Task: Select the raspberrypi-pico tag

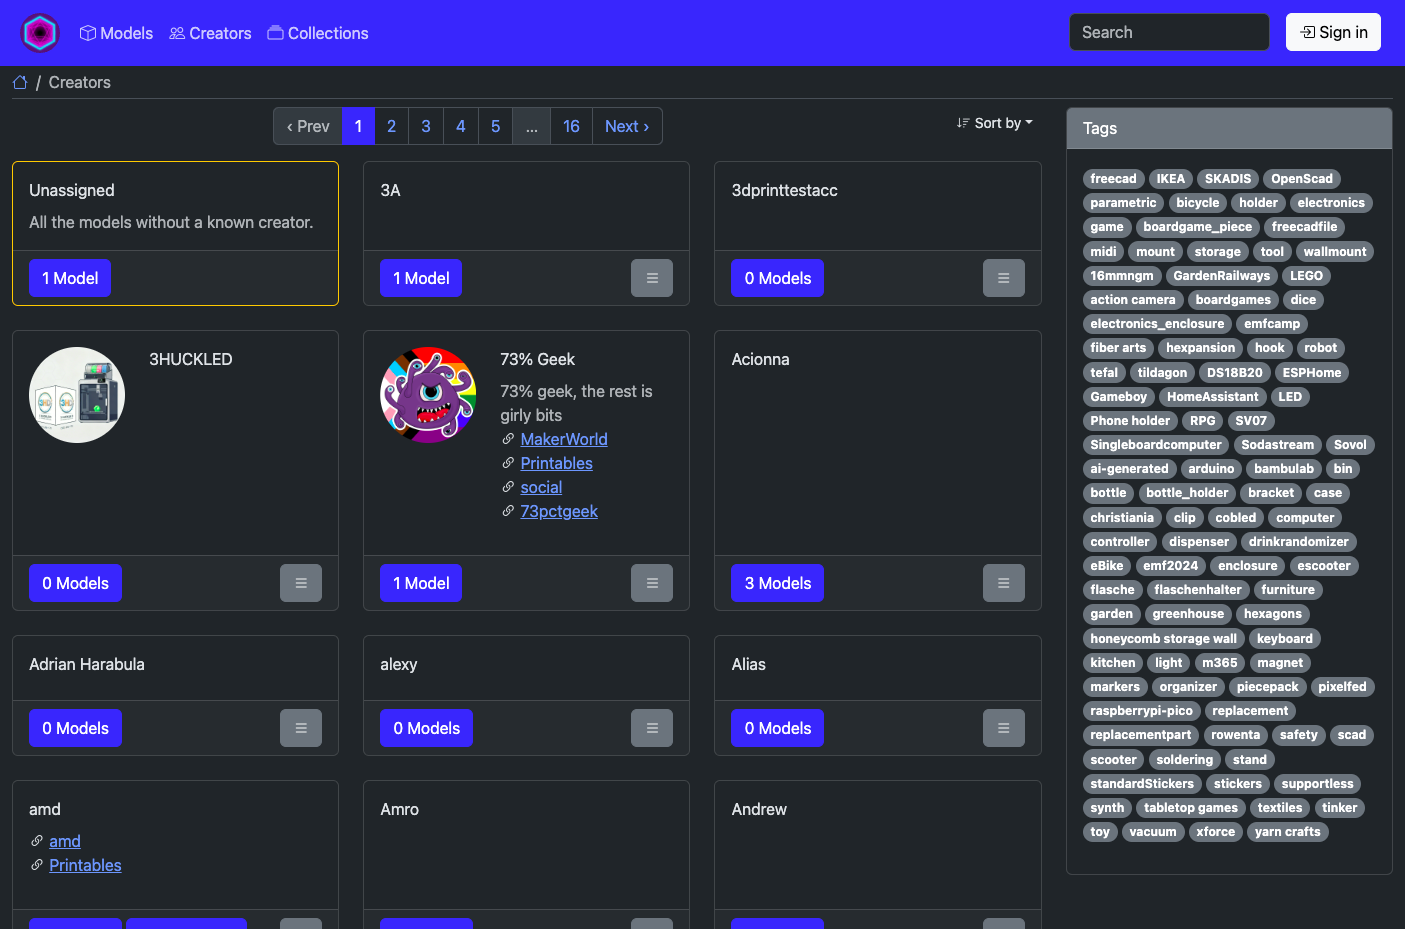Action: click(1141, 711)
